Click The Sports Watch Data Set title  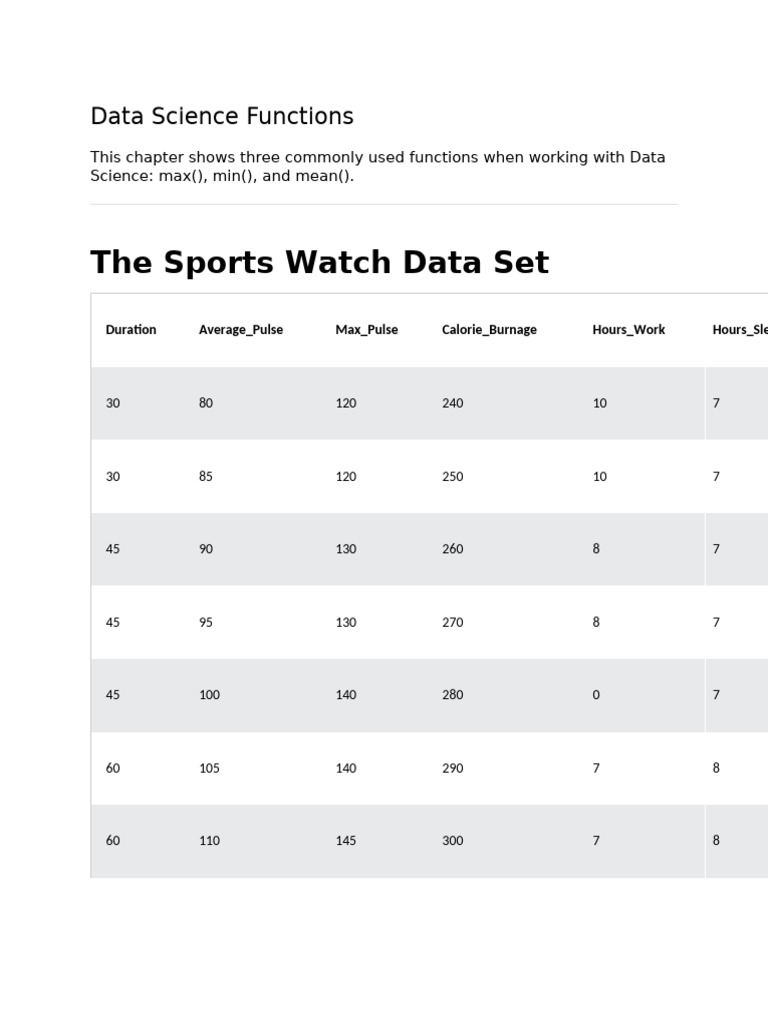(319, 263)
